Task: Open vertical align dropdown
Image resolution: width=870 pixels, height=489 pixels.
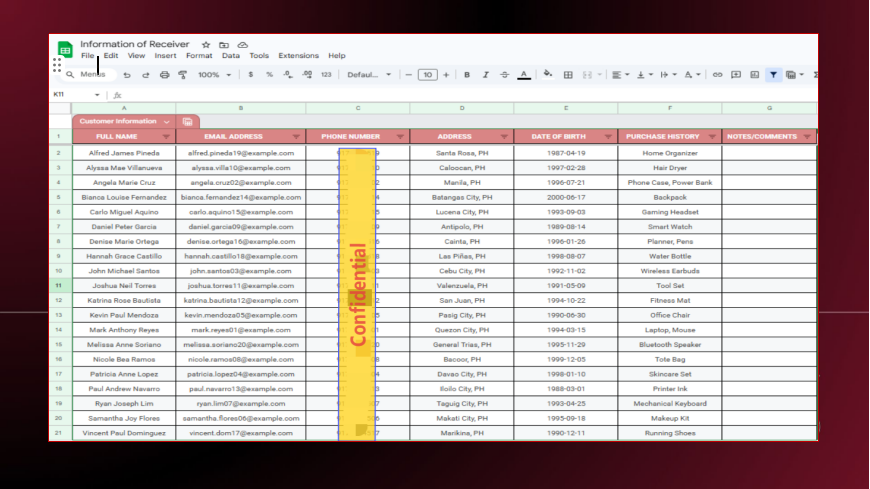Action: click(644, 75)
